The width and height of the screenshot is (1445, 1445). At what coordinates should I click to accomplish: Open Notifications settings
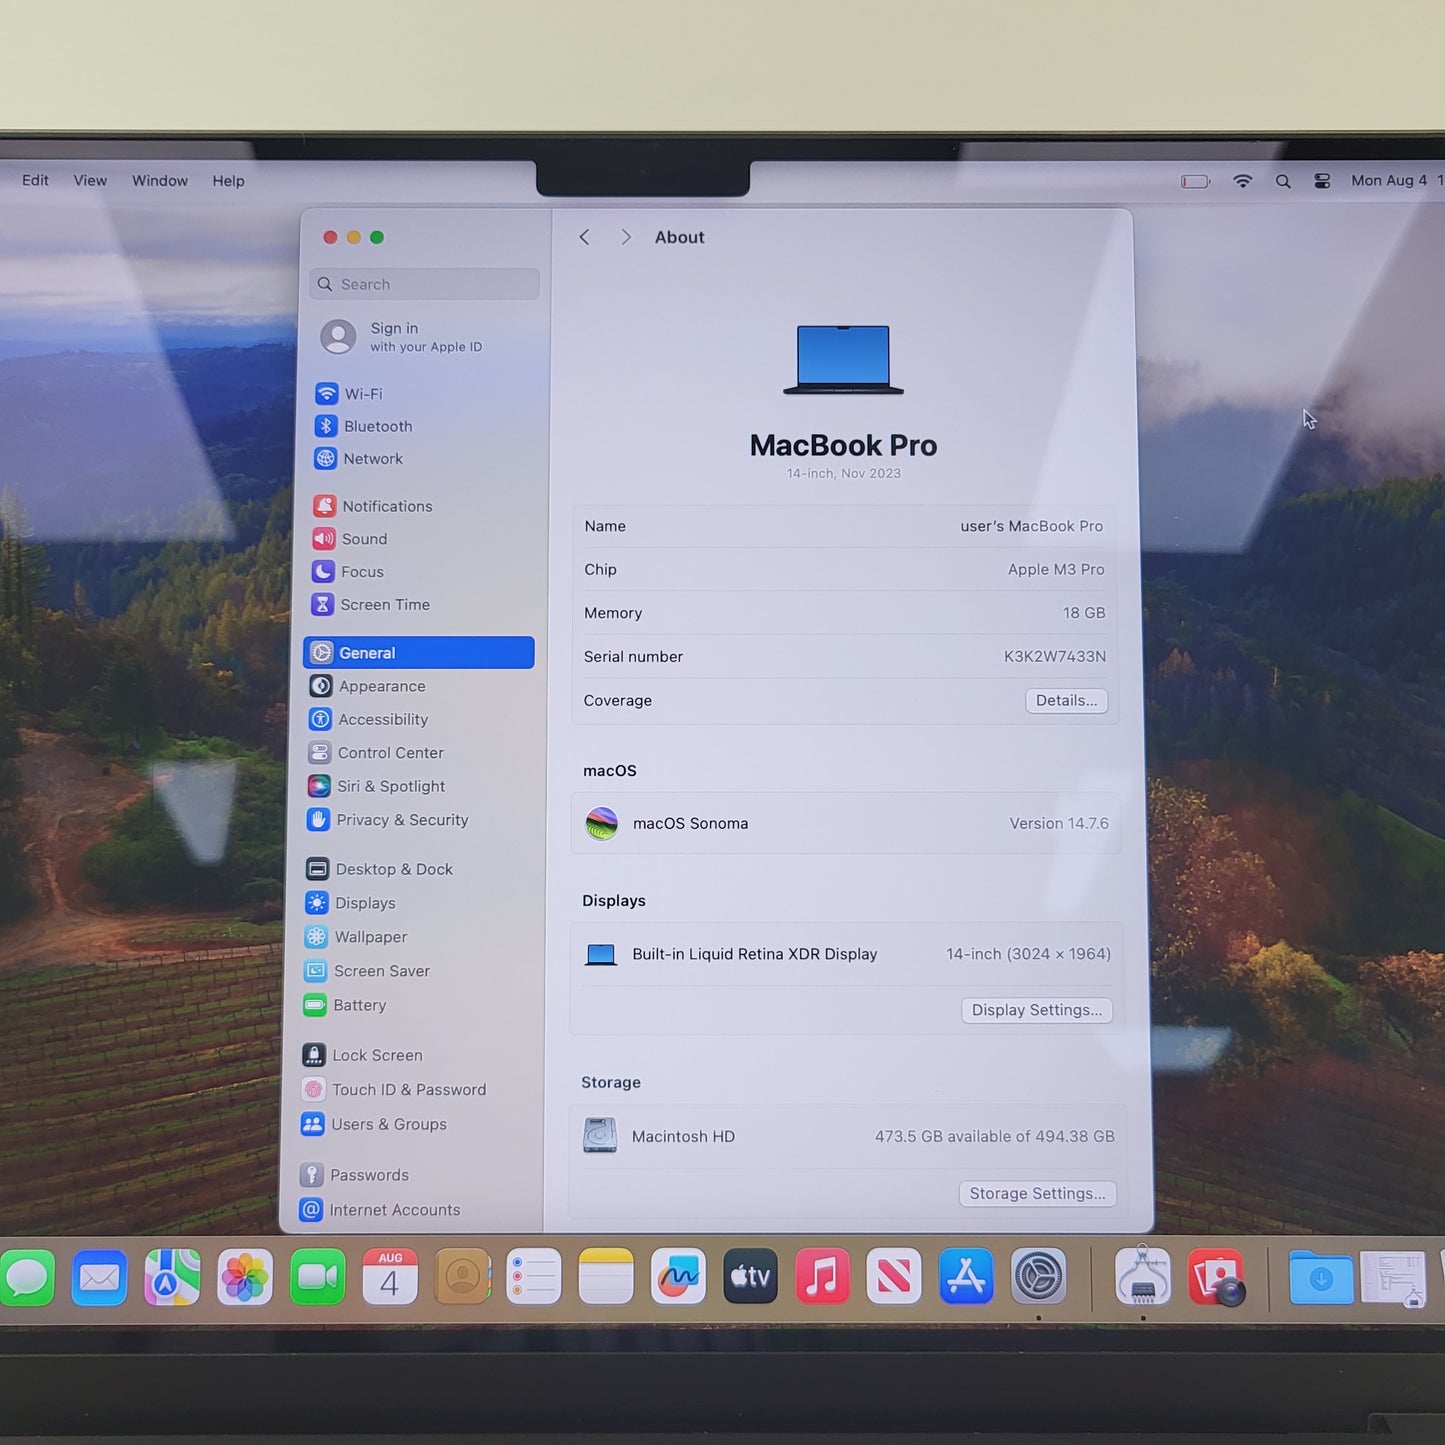pyautogui.click(x=373, y=506)
